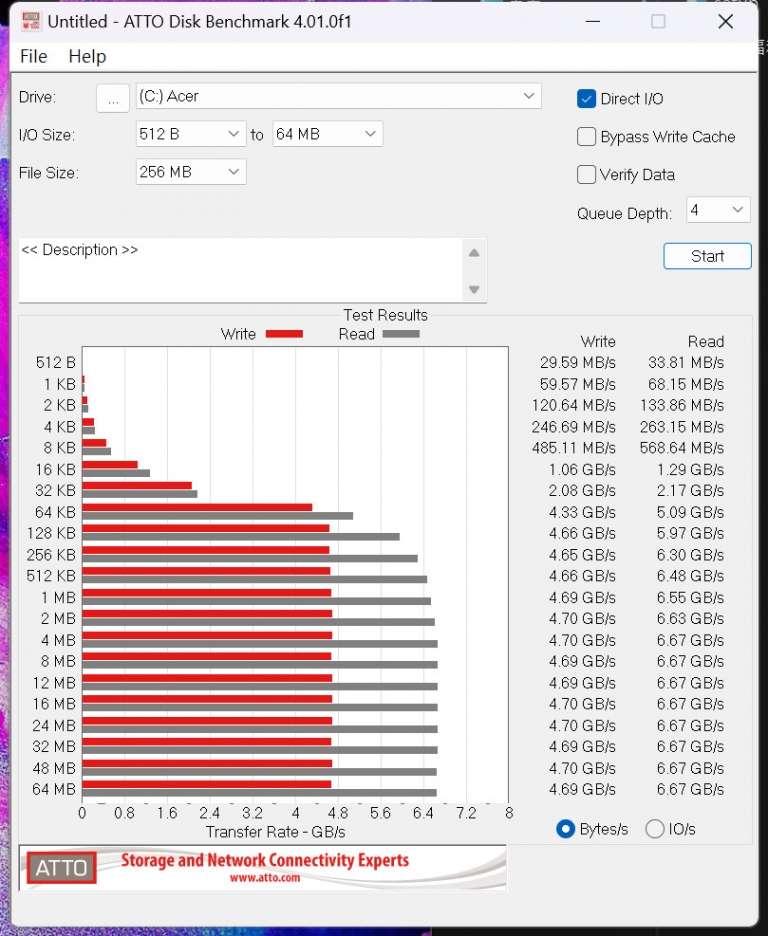Click the ATTO app icon in title bar
The width and height of the screenshot is (768, 936).
(31, 21)
